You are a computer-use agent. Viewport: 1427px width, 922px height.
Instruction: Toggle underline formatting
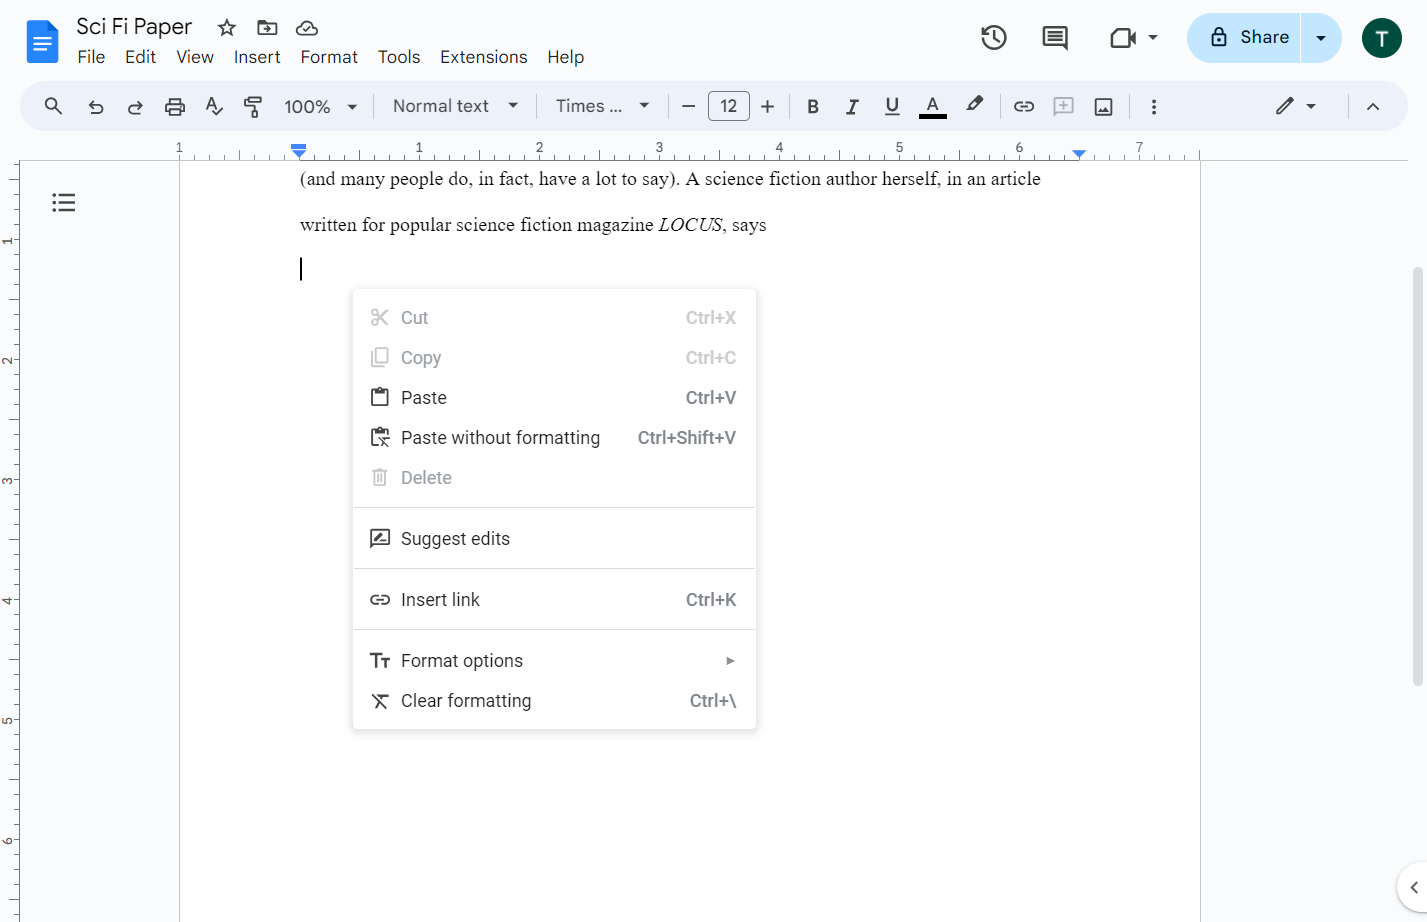click(892, 106)
